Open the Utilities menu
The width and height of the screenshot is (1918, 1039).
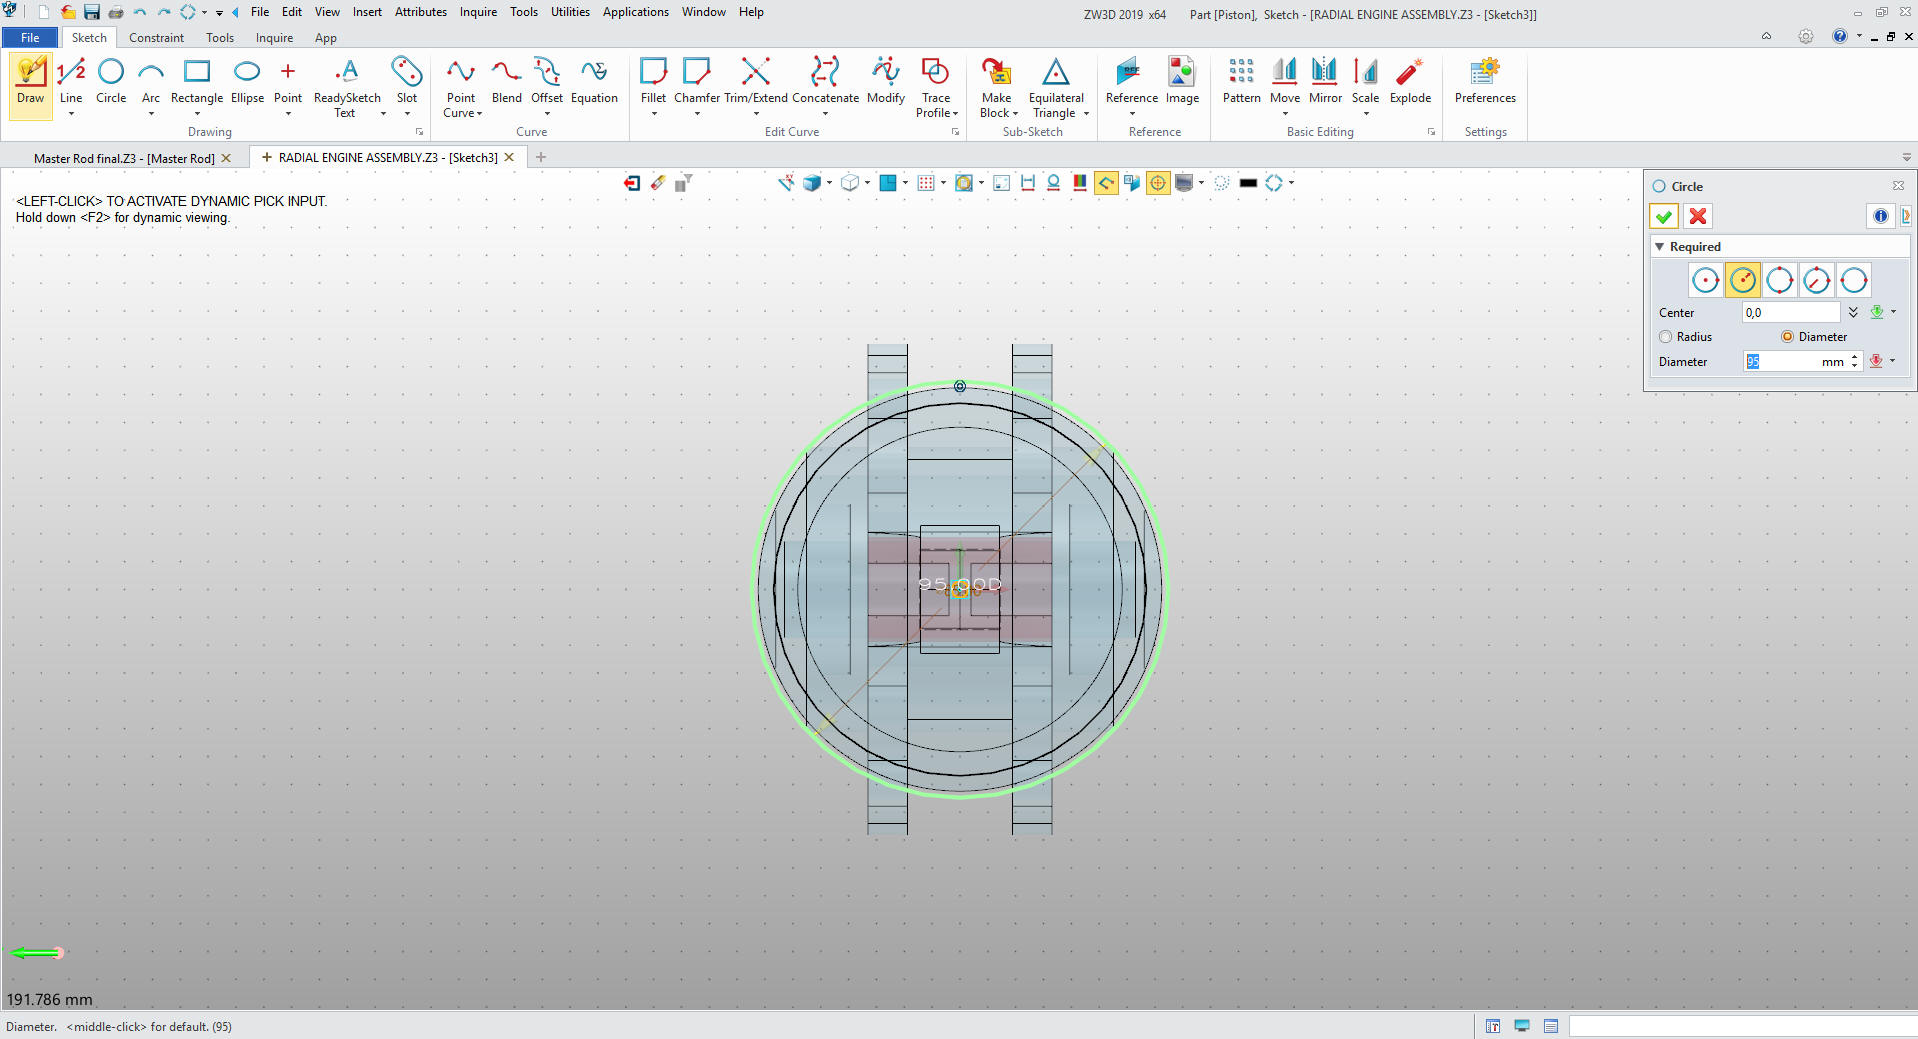[x=570, y=12]
